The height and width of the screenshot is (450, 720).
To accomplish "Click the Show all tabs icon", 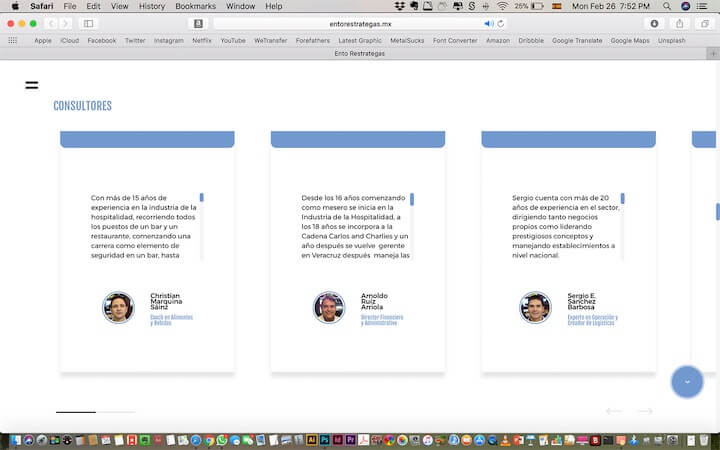I will coord(704,23).
